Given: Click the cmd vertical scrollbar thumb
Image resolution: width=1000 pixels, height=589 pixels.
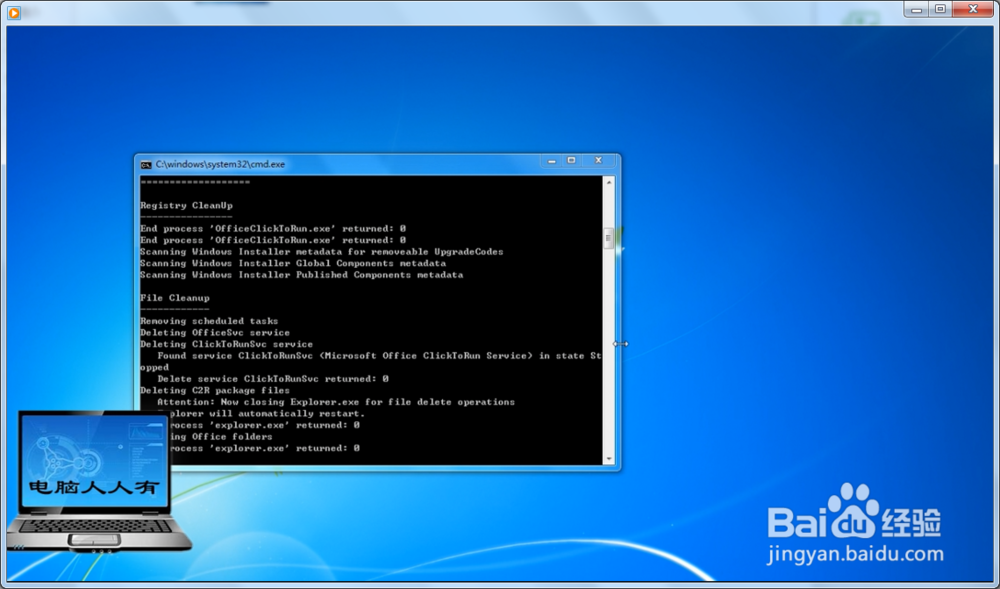Looking at the screenshot, I should [609, 238].
